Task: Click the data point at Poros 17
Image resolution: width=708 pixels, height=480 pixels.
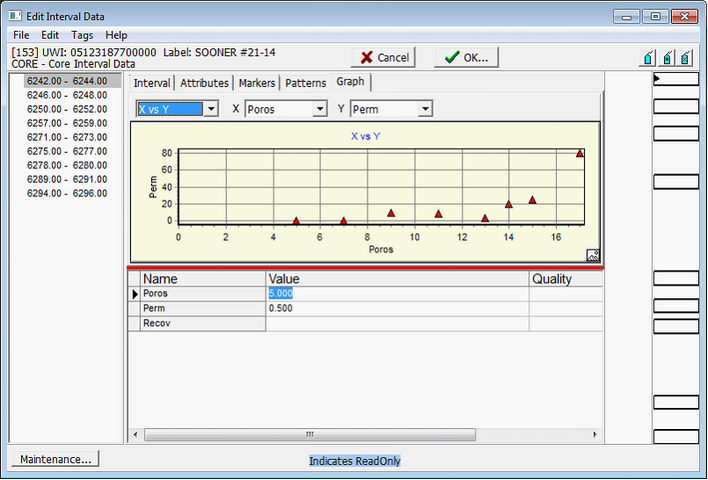Action: point(580,154)
